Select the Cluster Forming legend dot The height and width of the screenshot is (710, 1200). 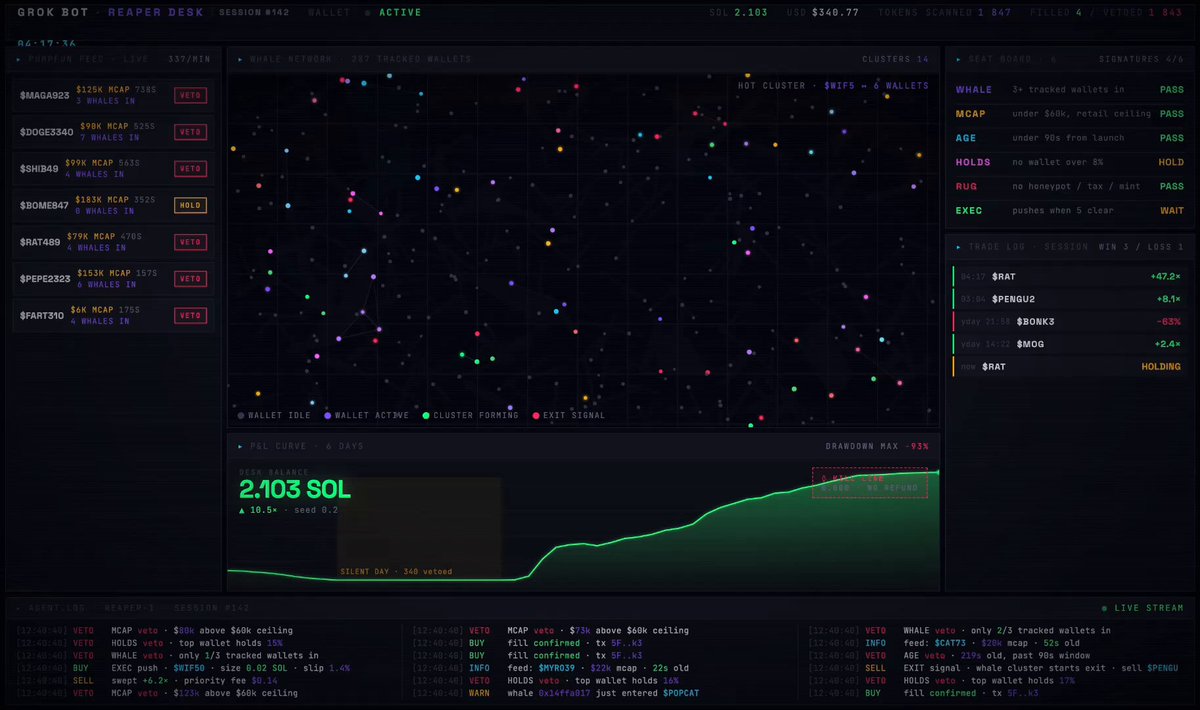pos(425,415)
